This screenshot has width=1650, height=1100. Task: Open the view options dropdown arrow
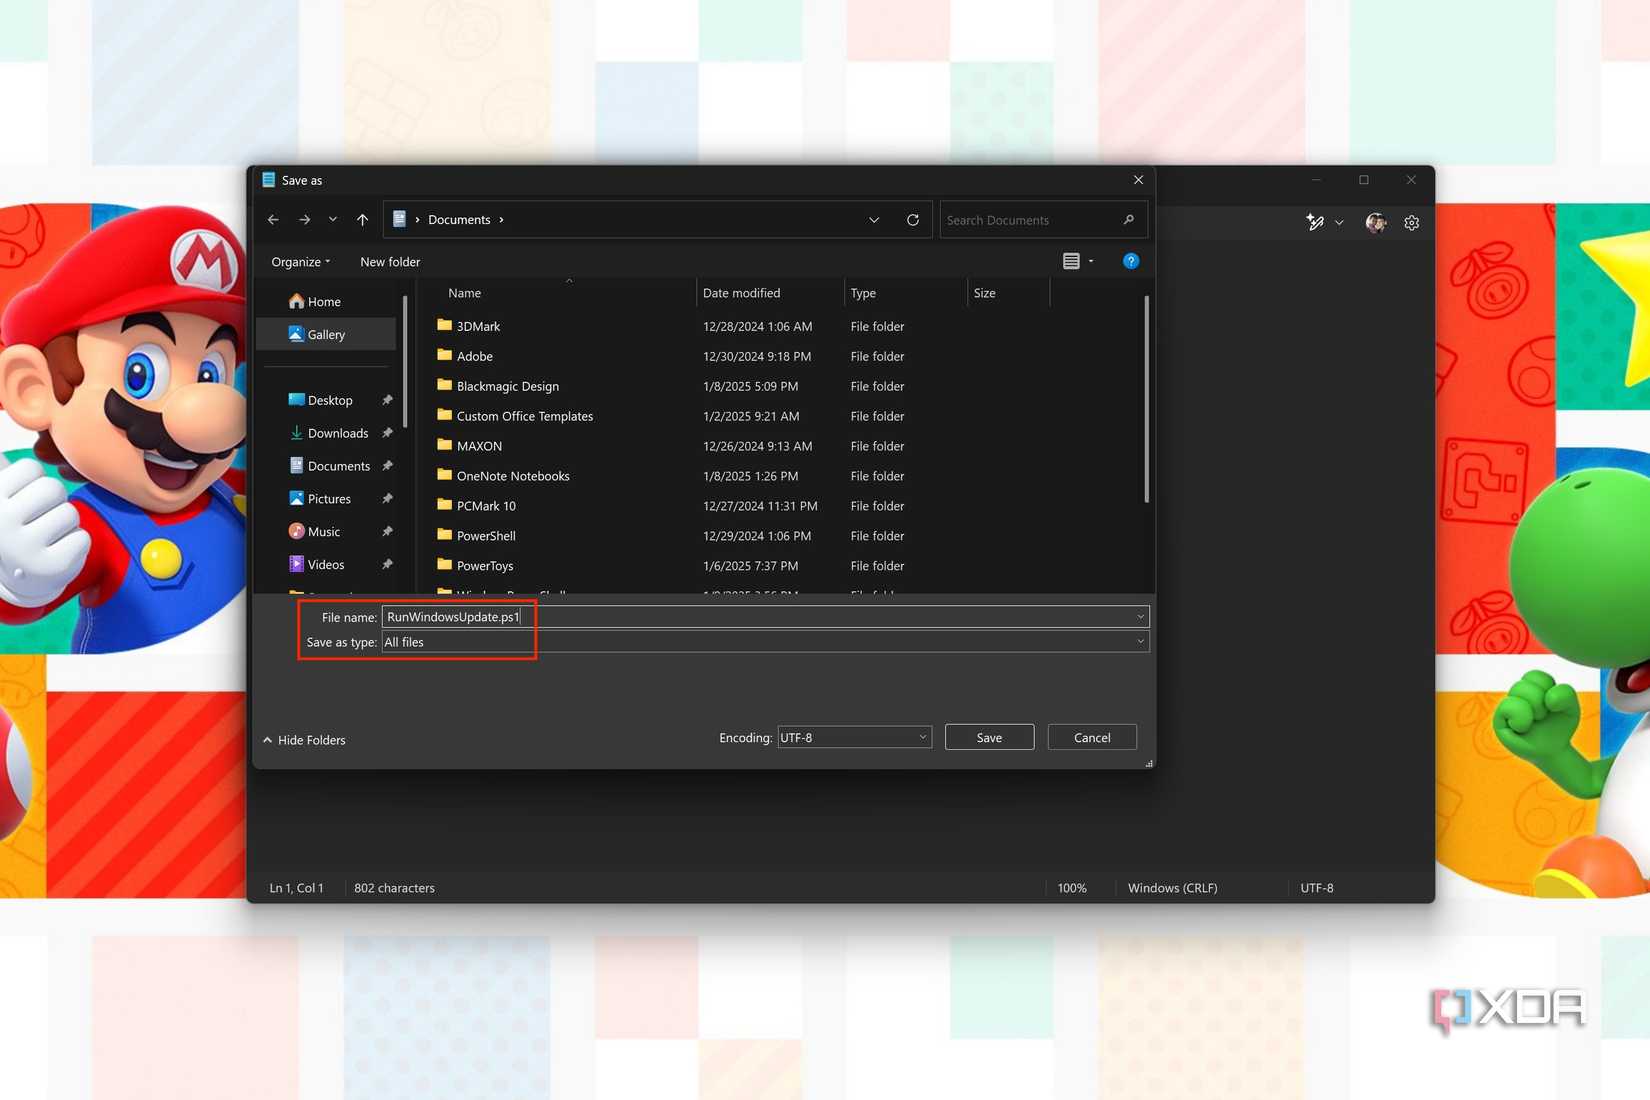[1091, 261]
